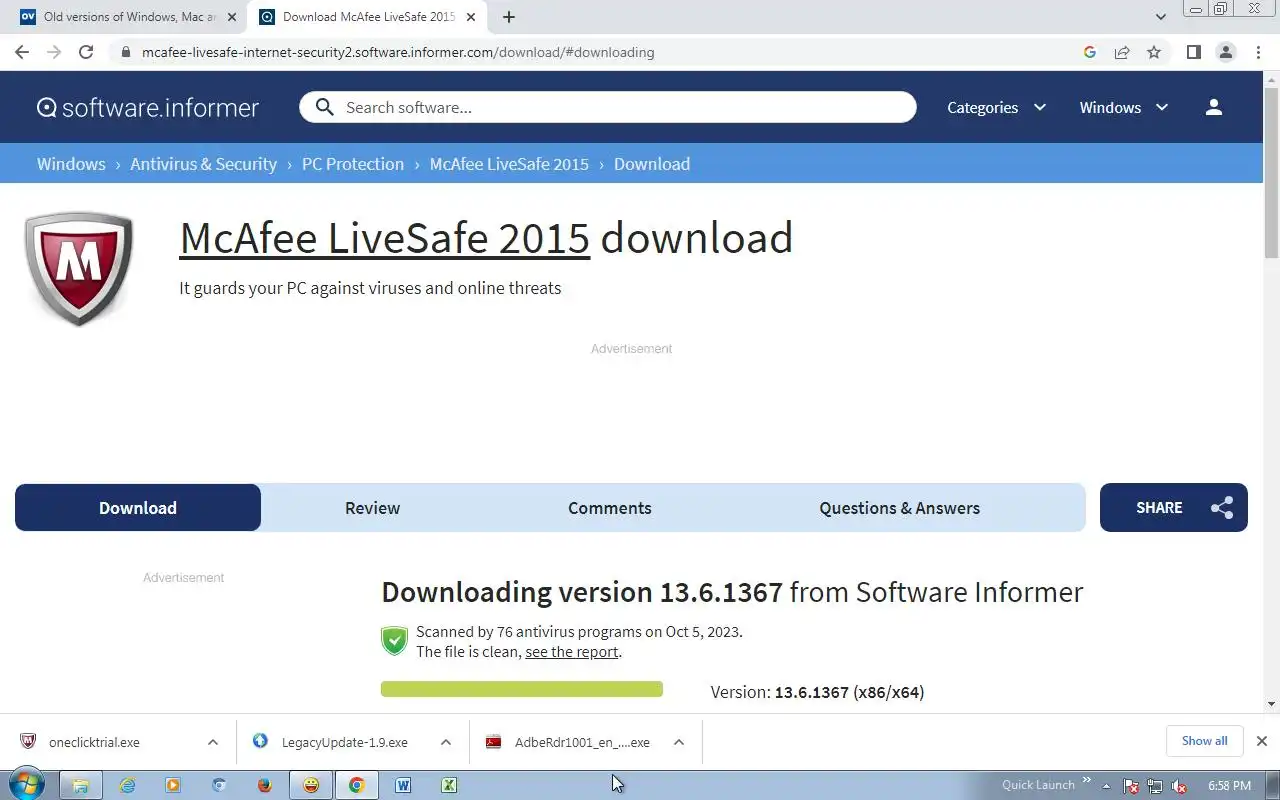Screen dimensions: 1280x800
Task: Expand Quick Launch toolbar chevron
Action: coord(1087,781)
